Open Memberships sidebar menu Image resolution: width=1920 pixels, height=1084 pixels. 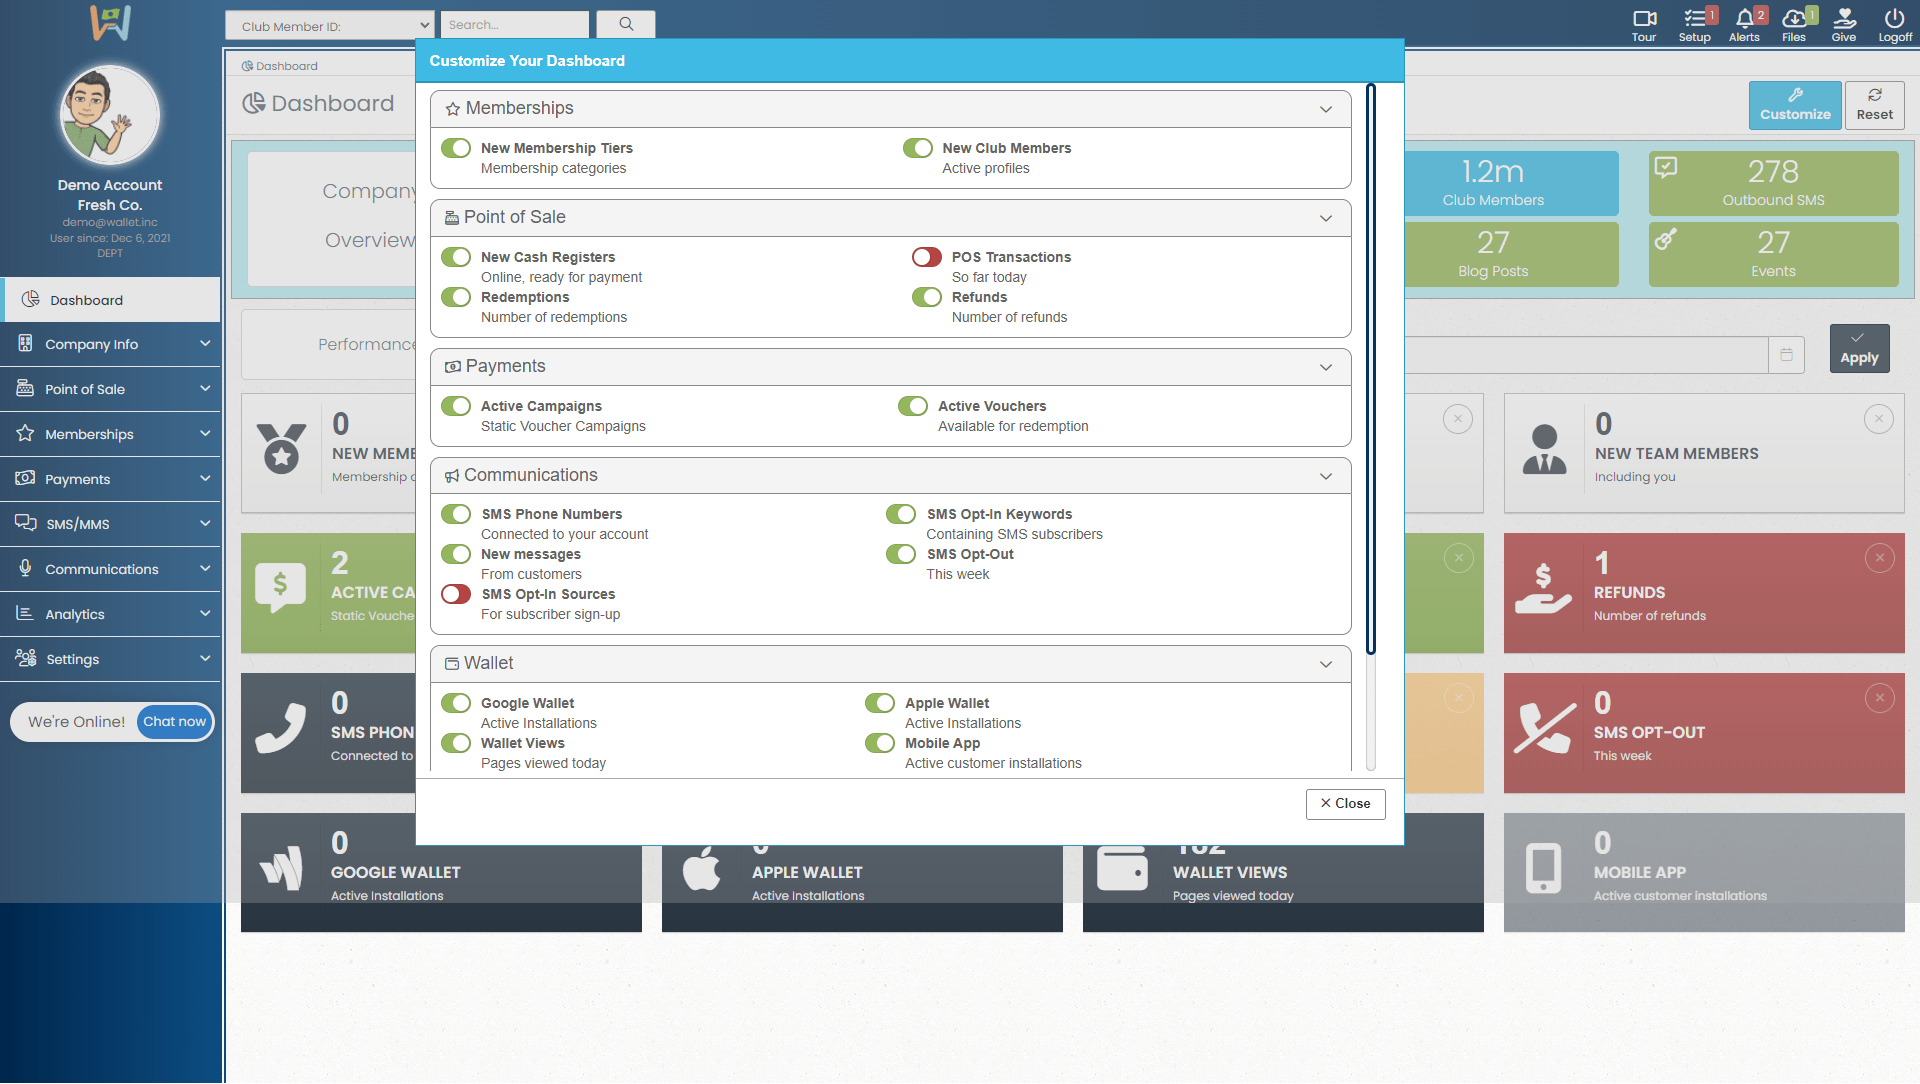click(110, 434)
